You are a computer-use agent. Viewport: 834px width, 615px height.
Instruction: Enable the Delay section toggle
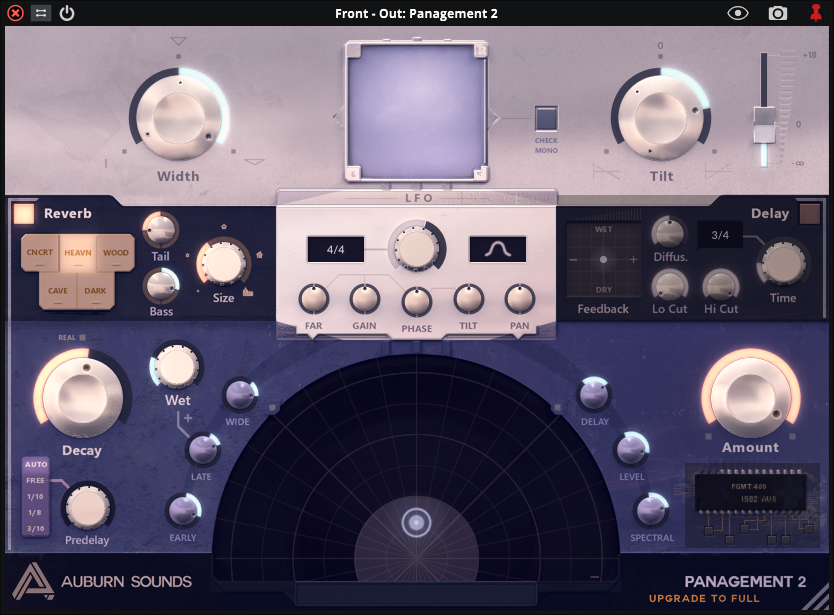(x=809, y=213)
